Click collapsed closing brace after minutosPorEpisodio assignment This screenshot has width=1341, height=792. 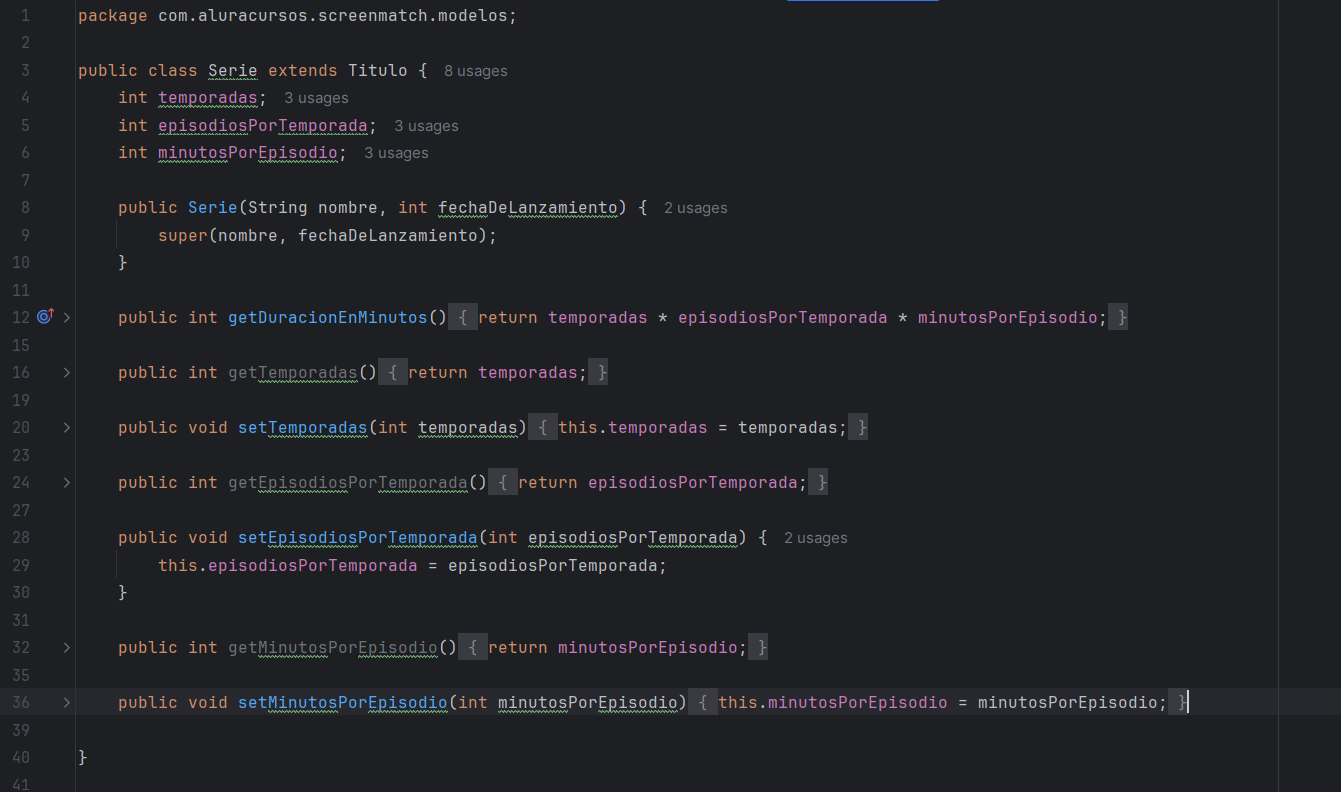[1181, 702]
